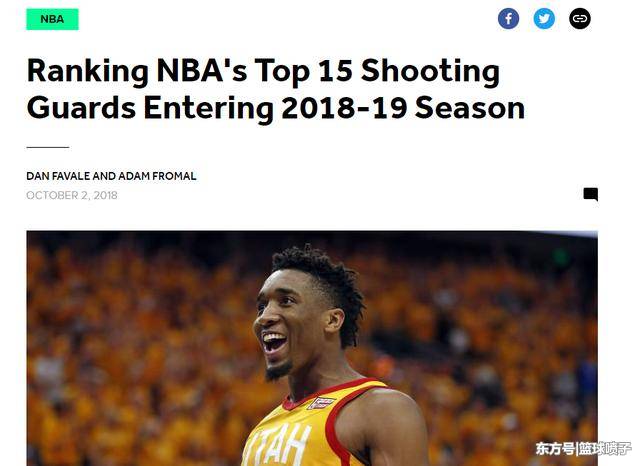Click the short divider line under headline
Screen dimensions: 640x466
(x=48, y=147)
